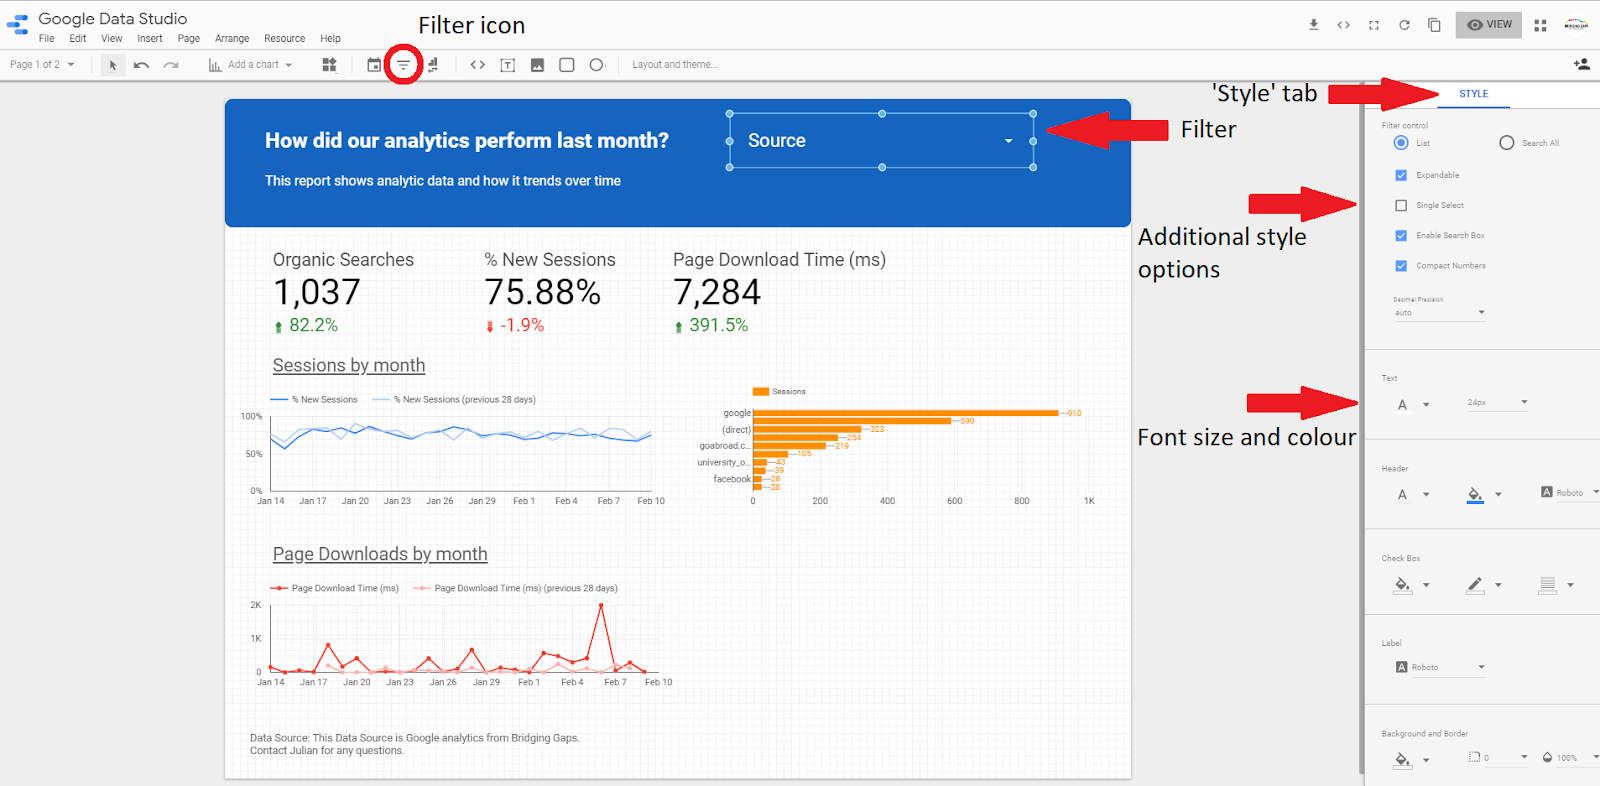Viewport: 1600px width, 786px height.
Task: Select the Page Downloads by month heading
Action: 380,554
